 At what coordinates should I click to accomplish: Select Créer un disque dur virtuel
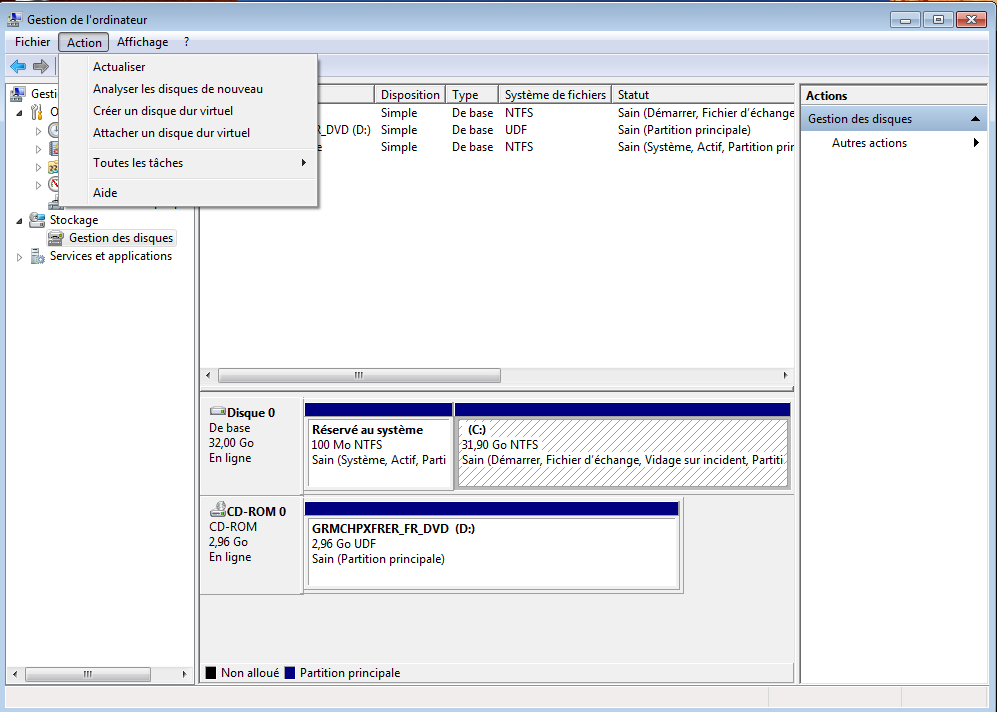[163, 111]
